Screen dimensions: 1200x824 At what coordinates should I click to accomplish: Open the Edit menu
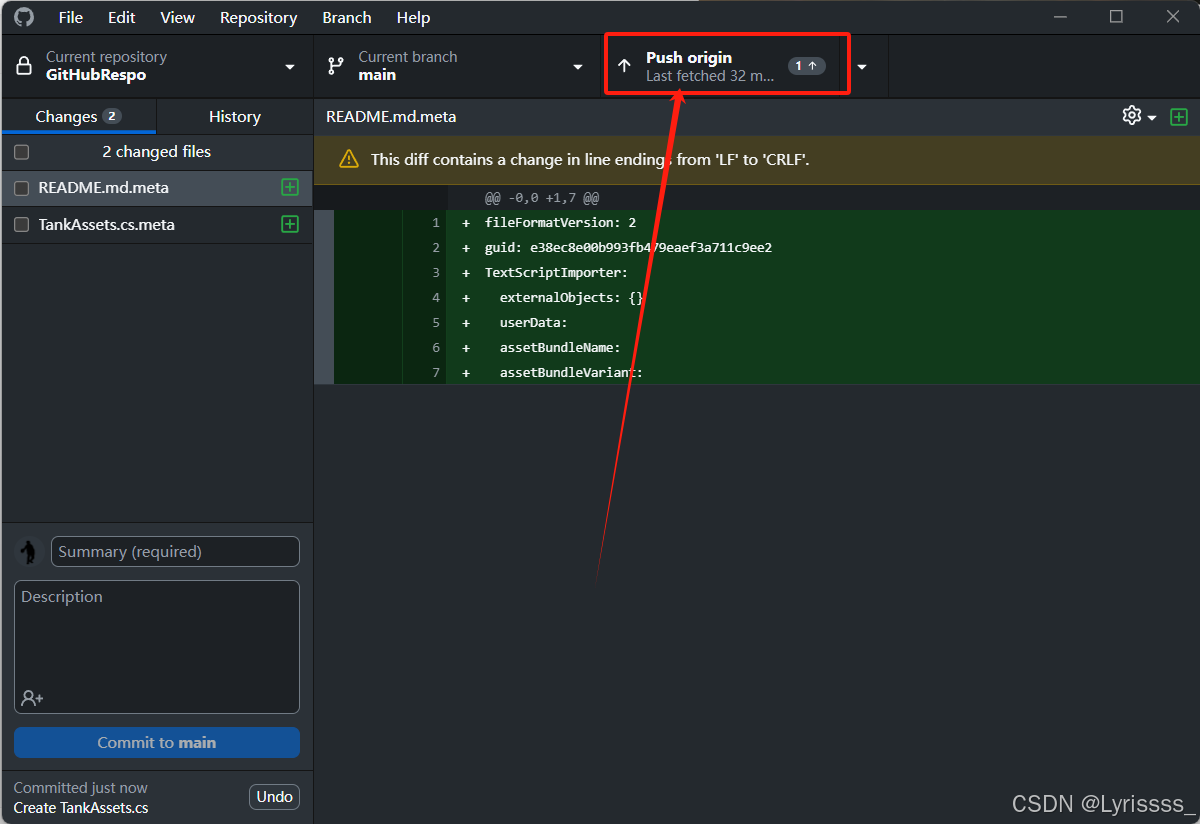(x=122, y=18)
